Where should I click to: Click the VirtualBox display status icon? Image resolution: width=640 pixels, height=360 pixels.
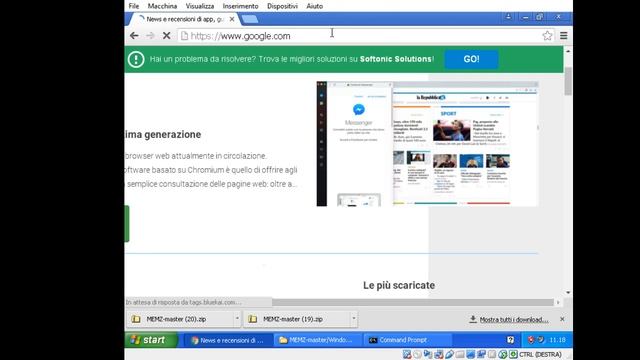click(471, 354)
